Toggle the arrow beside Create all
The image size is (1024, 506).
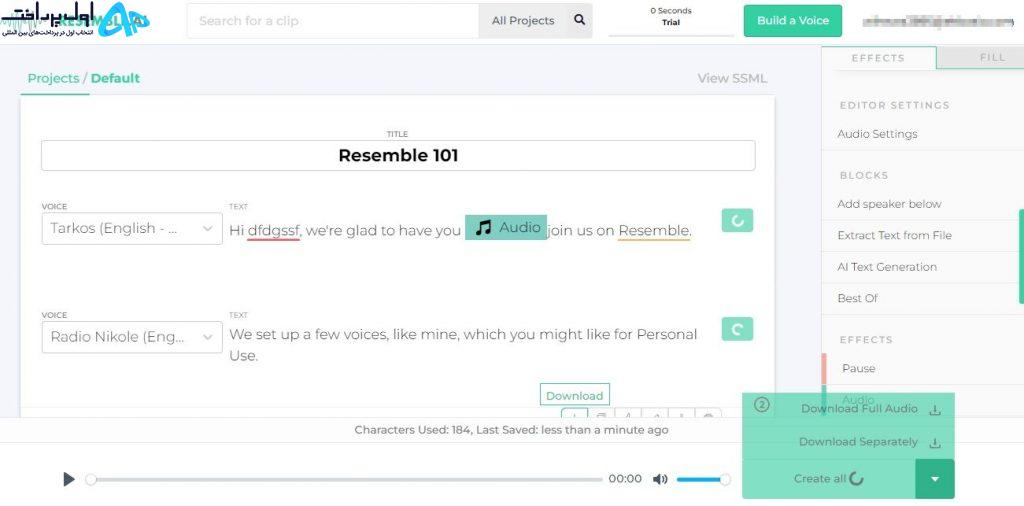point(935,479)
